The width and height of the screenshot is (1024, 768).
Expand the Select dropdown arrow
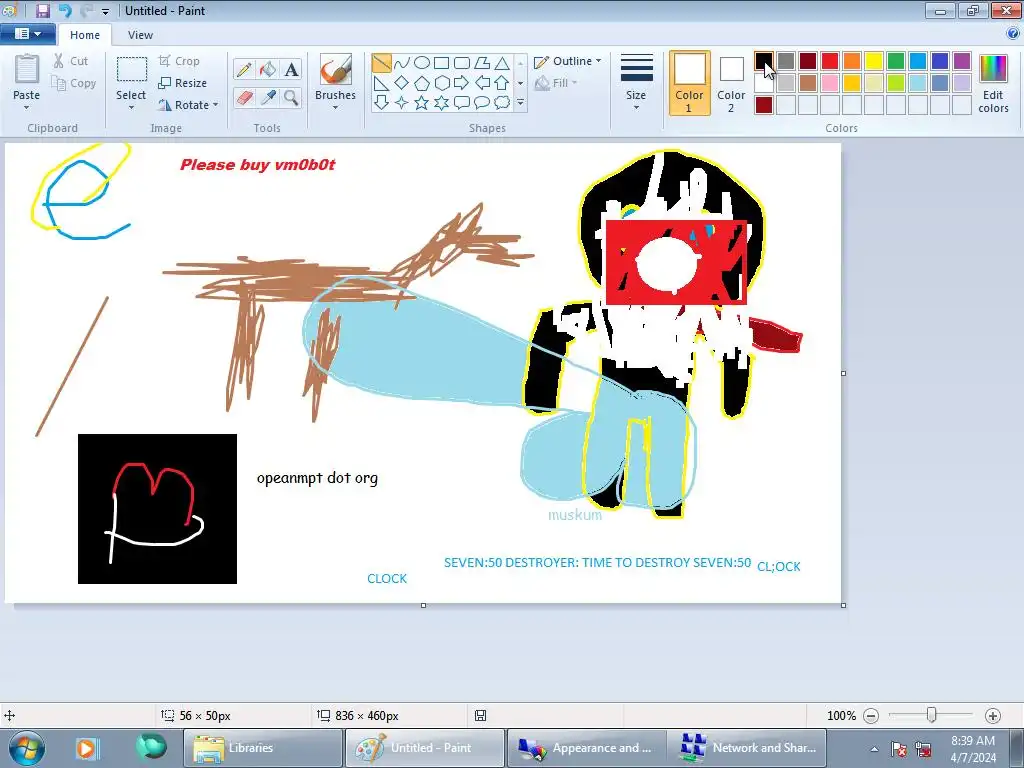pos(131,108)
